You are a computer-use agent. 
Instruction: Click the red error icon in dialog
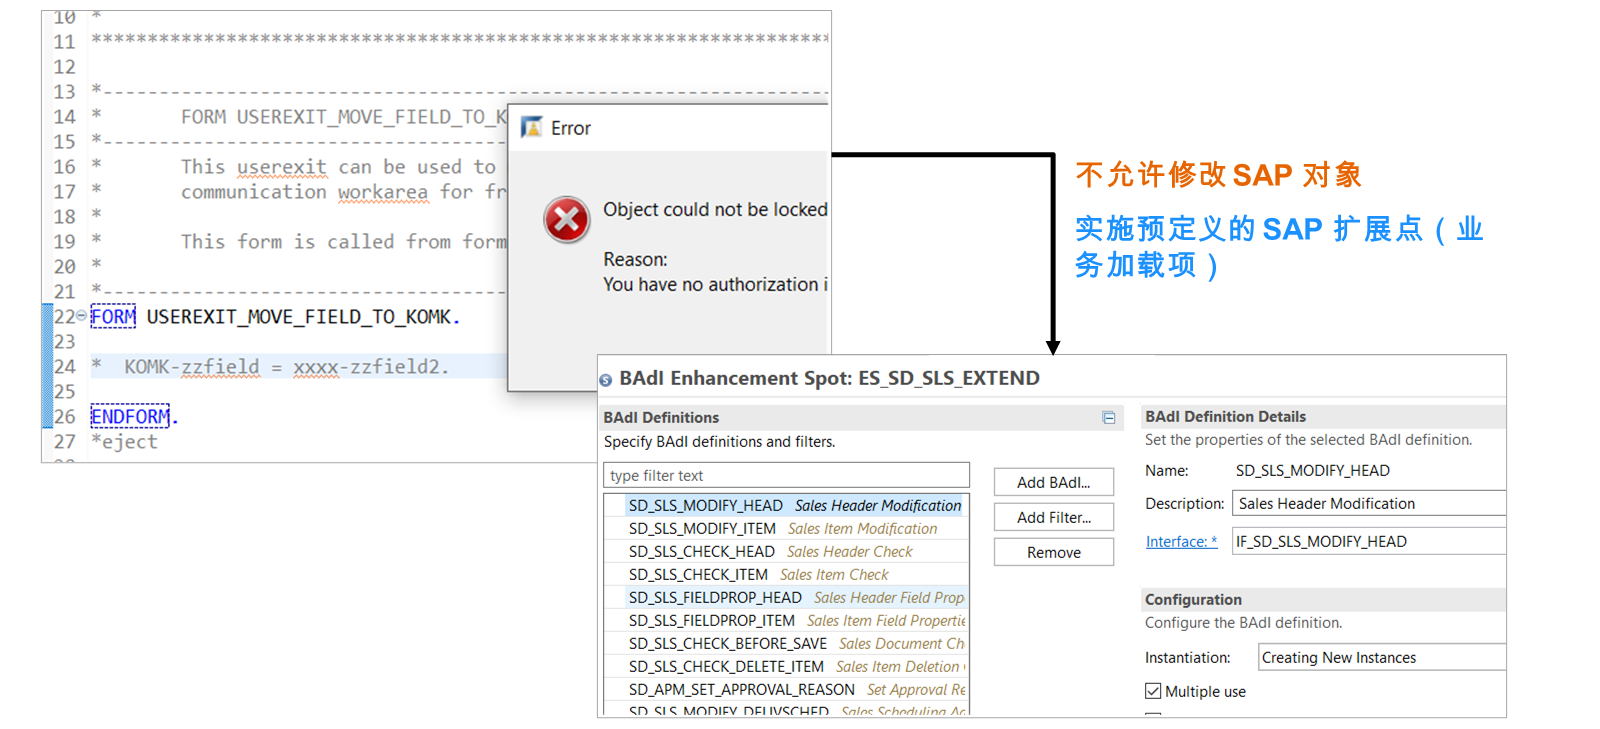pos(567,219)
